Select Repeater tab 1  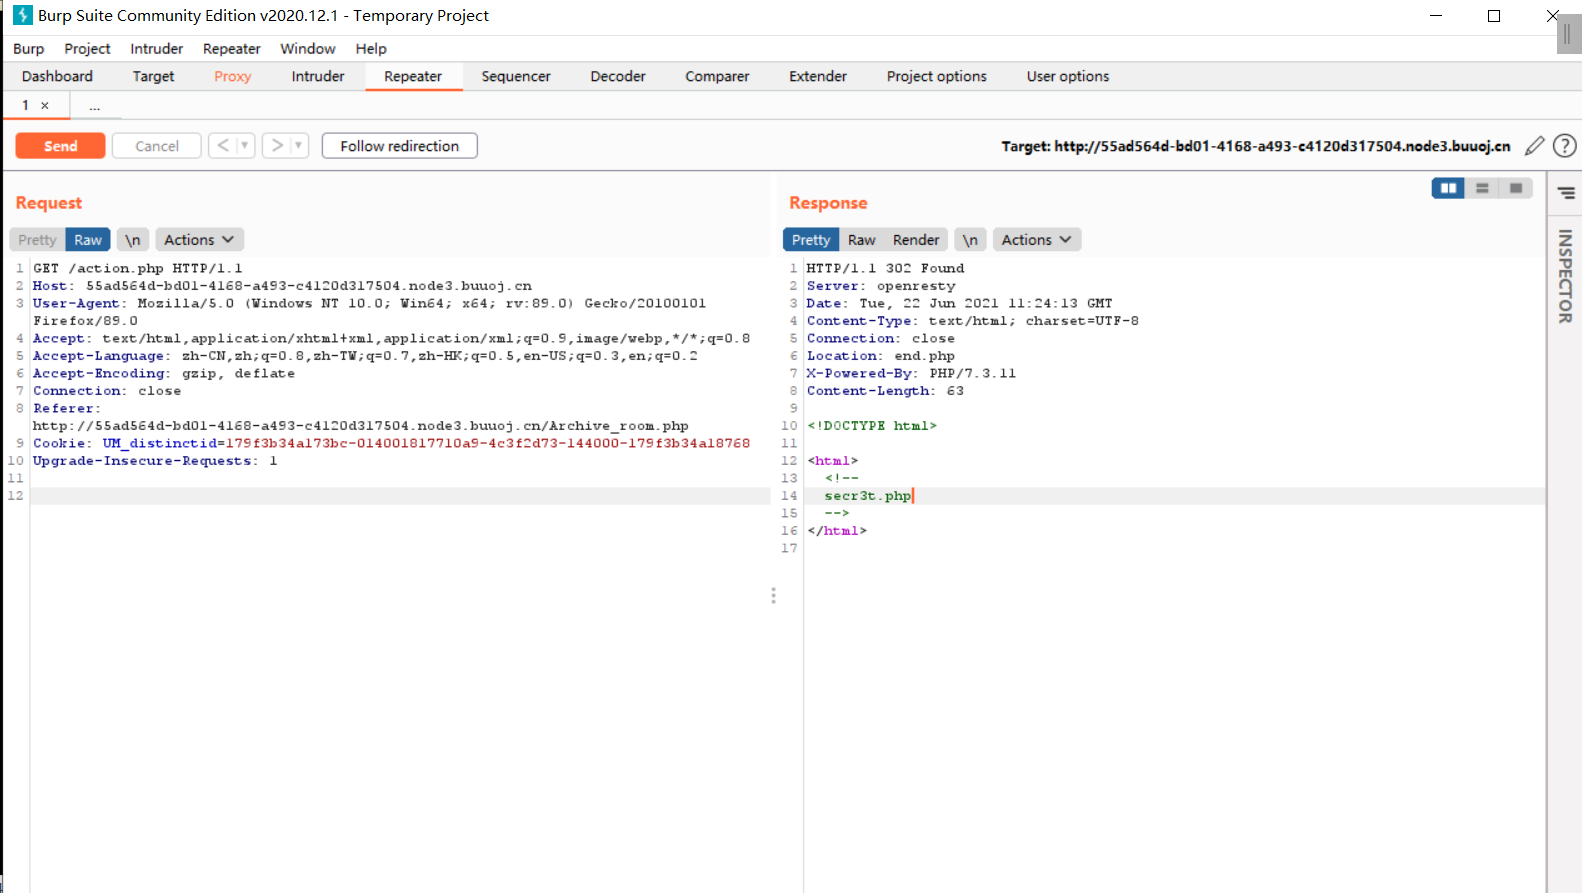click(26, 105)
